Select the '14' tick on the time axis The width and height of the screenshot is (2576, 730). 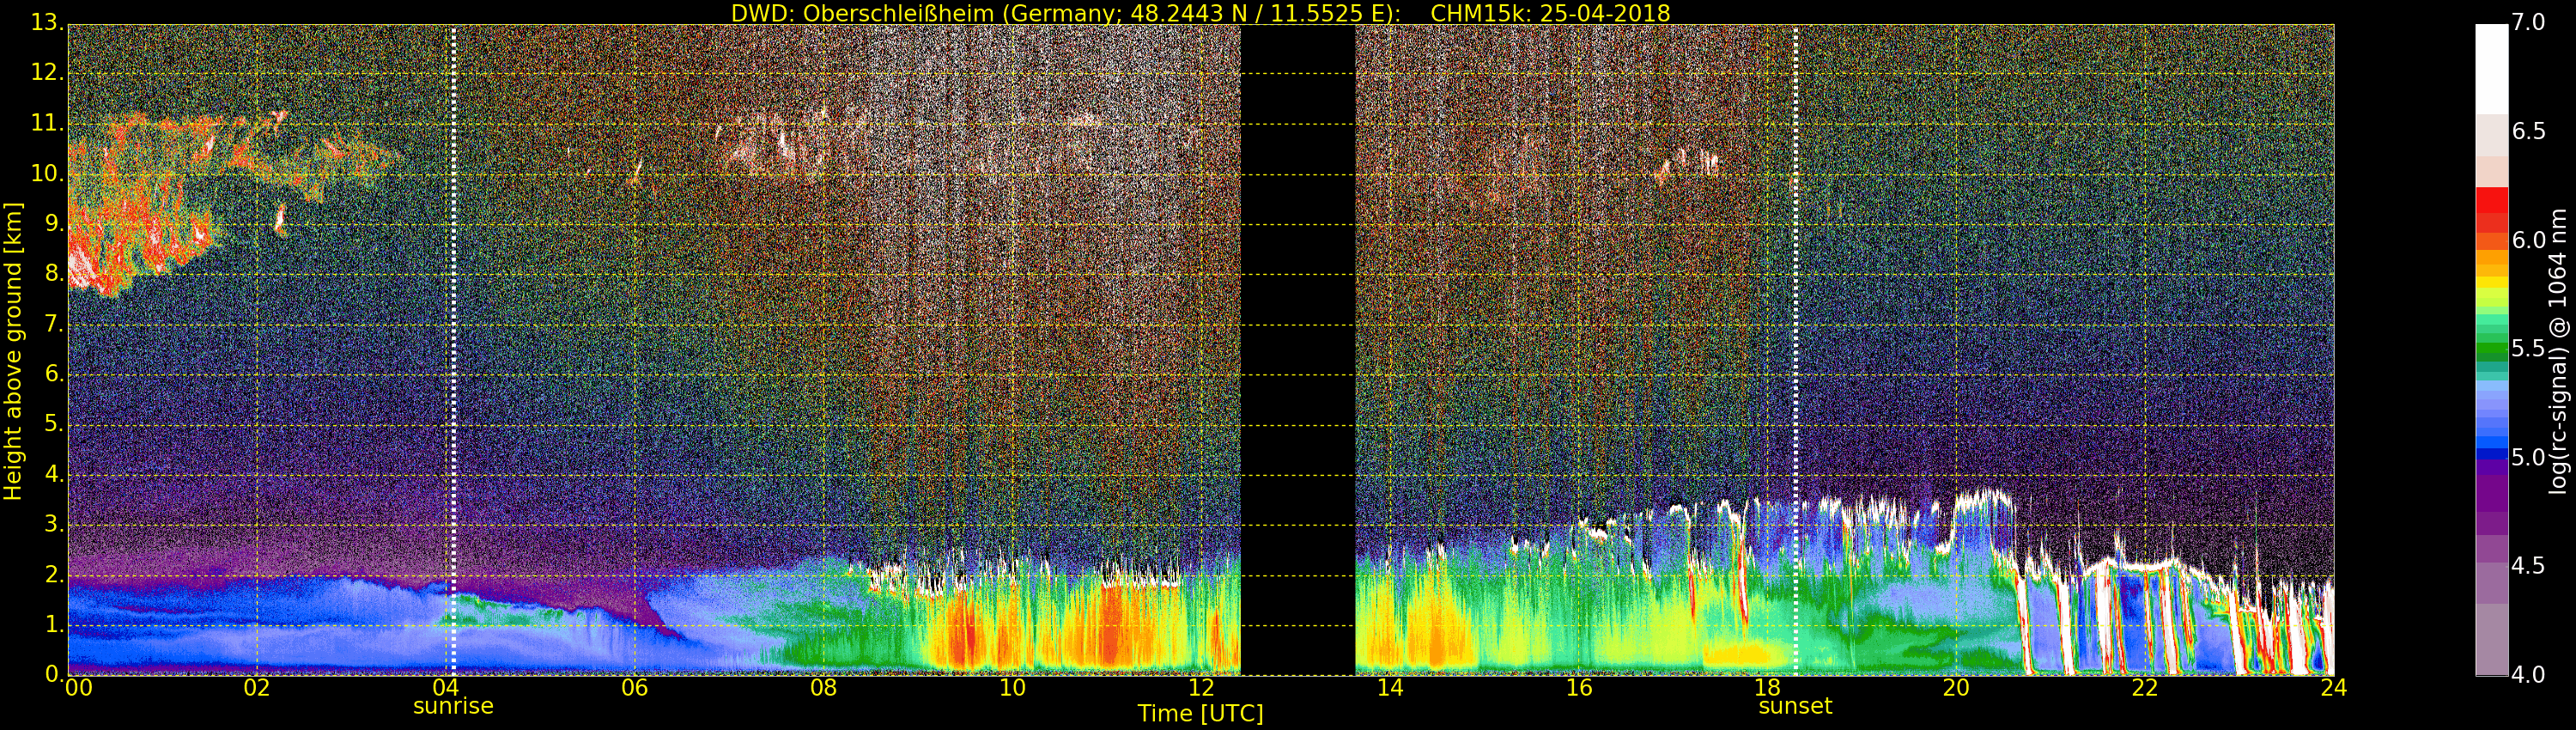pos(1390,687)
